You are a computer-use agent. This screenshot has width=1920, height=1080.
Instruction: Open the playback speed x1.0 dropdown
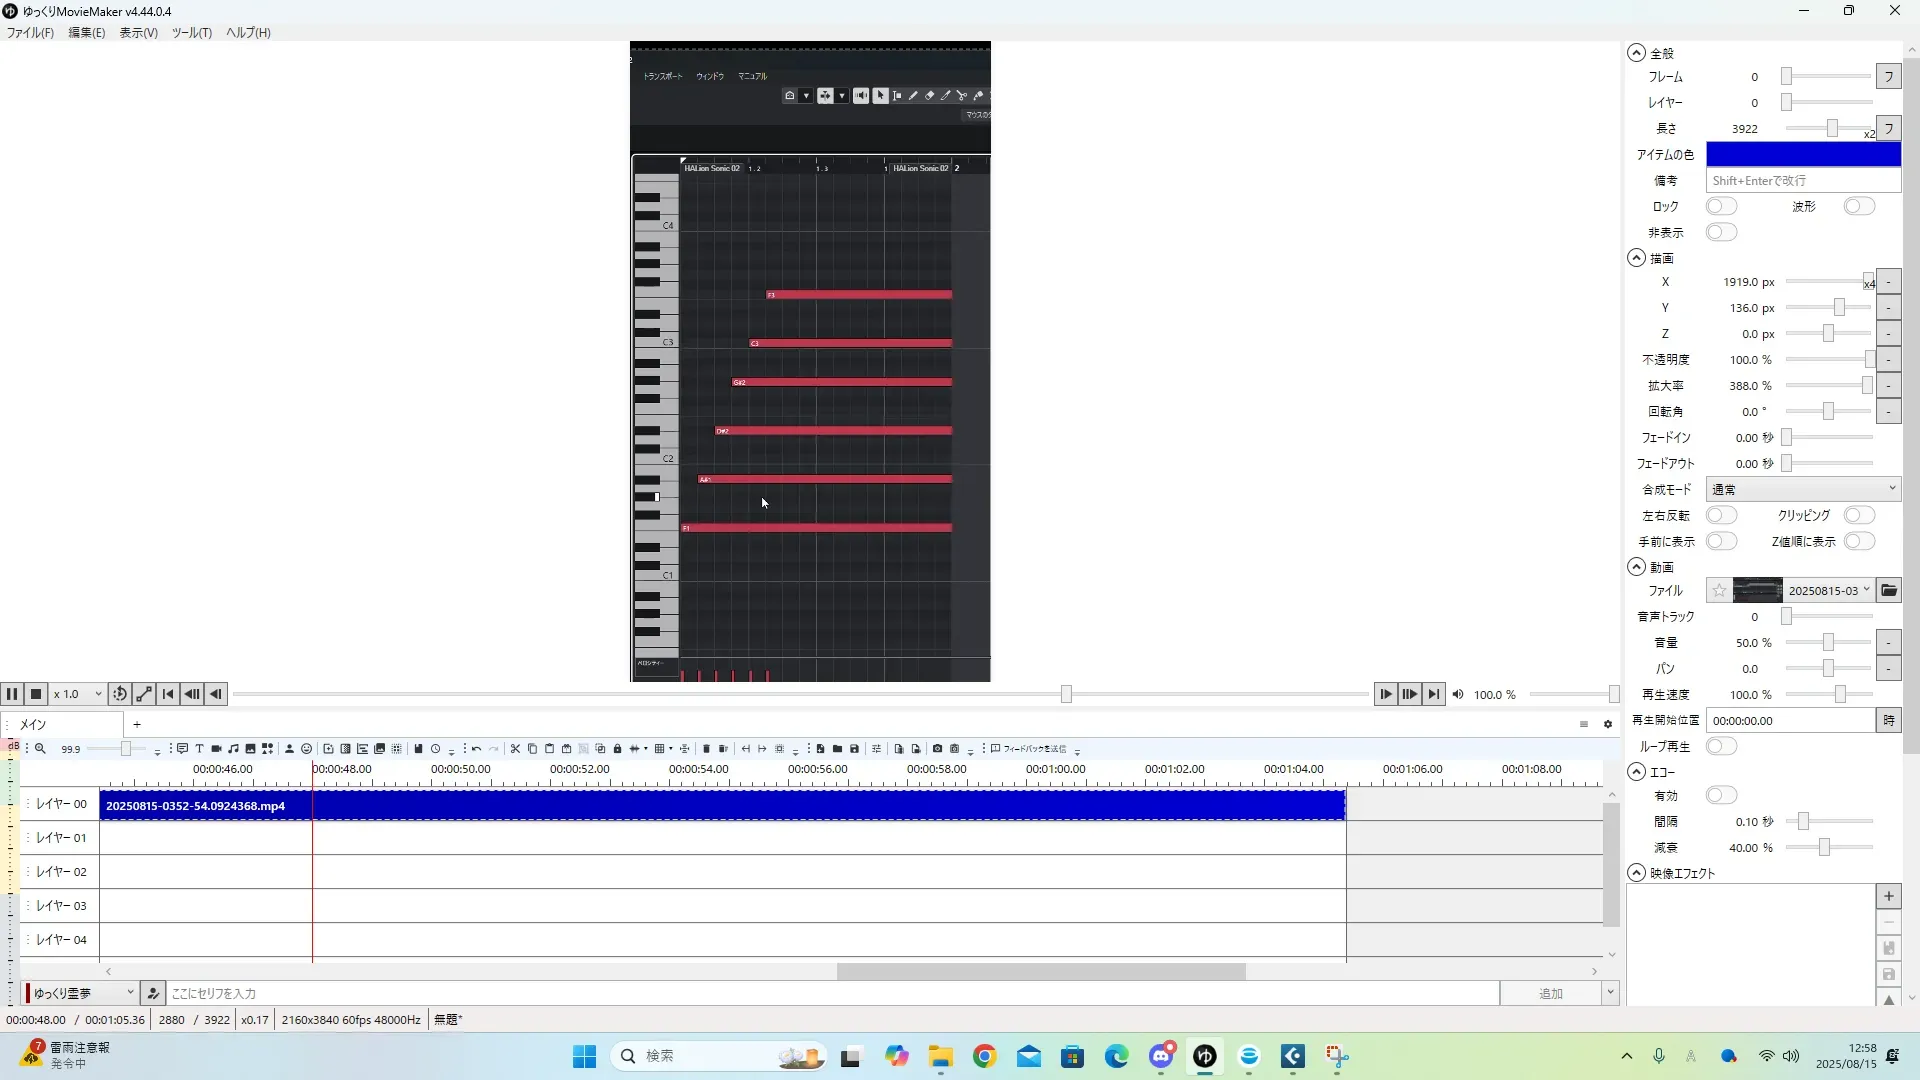78,694
